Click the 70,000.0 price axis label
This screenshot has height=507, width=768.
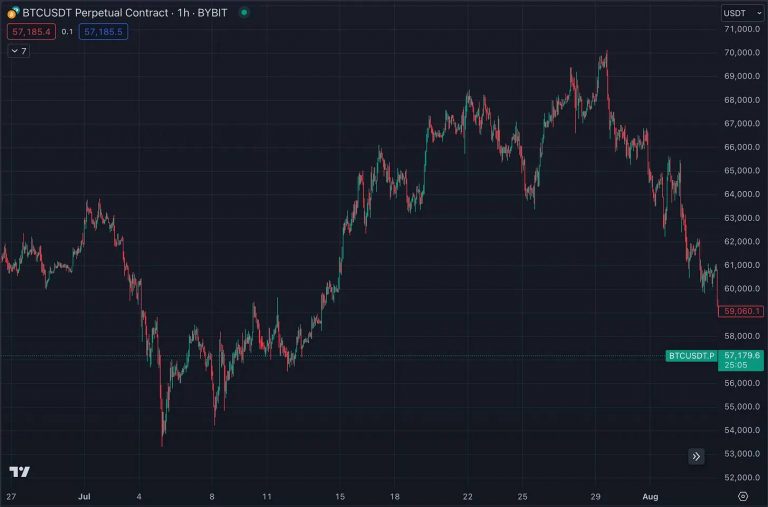click(742, 52)
